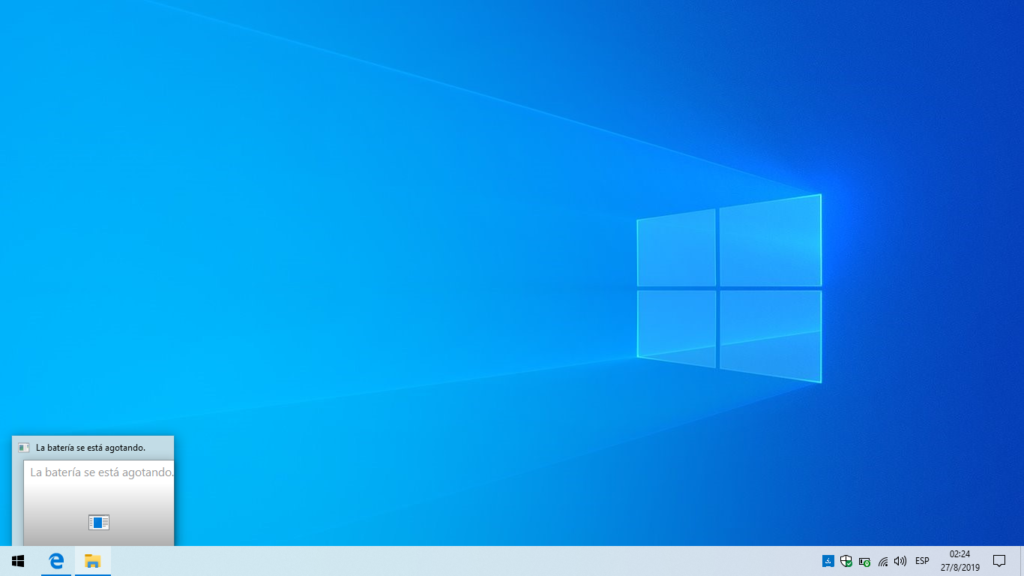Mute sound via the speaker tray icon
This screenshot has height=576, width=1024.
point(901,561)
